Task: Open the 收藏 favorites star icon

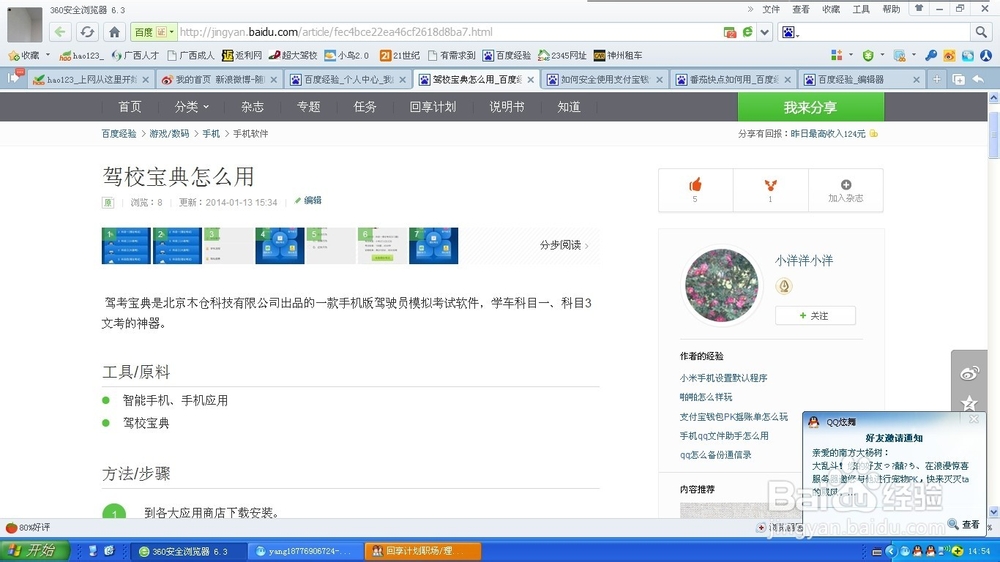Action: [14, 55]
